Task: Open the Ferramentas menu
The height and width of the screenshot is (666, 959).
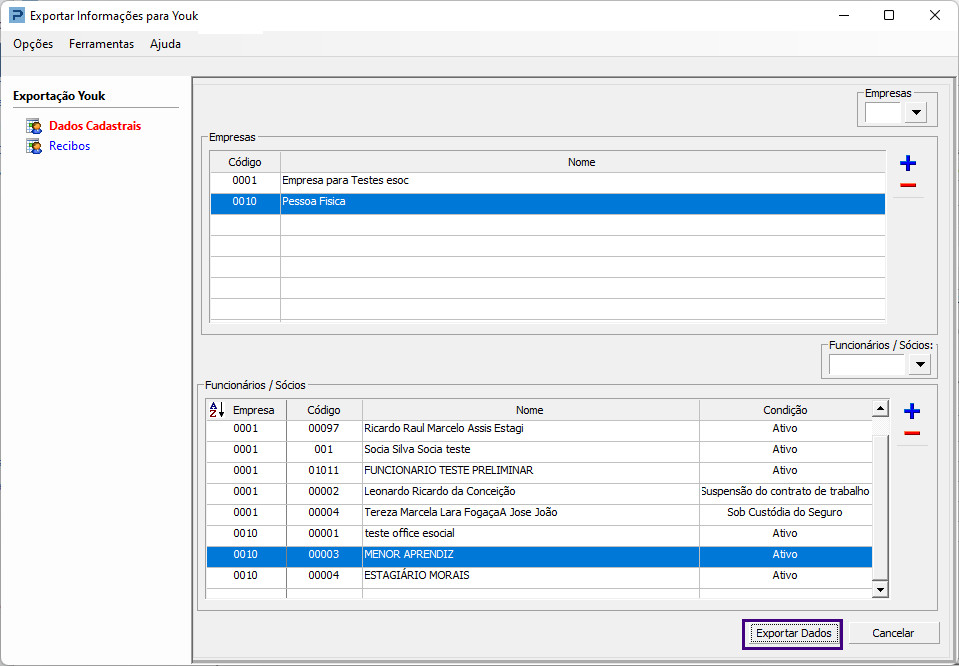Action: (101, 44)
